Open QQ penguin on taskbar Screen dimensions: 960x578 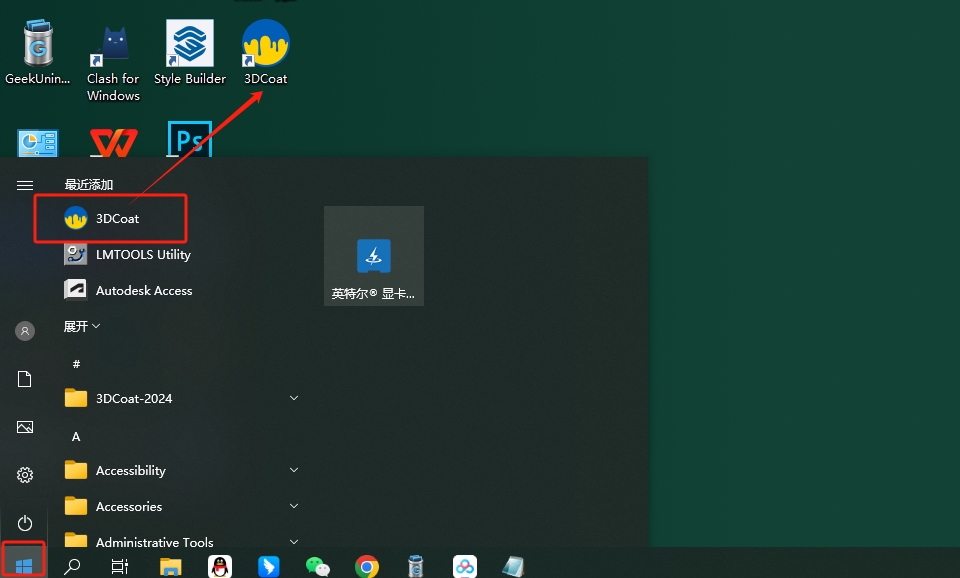click(x=220, y=566)
